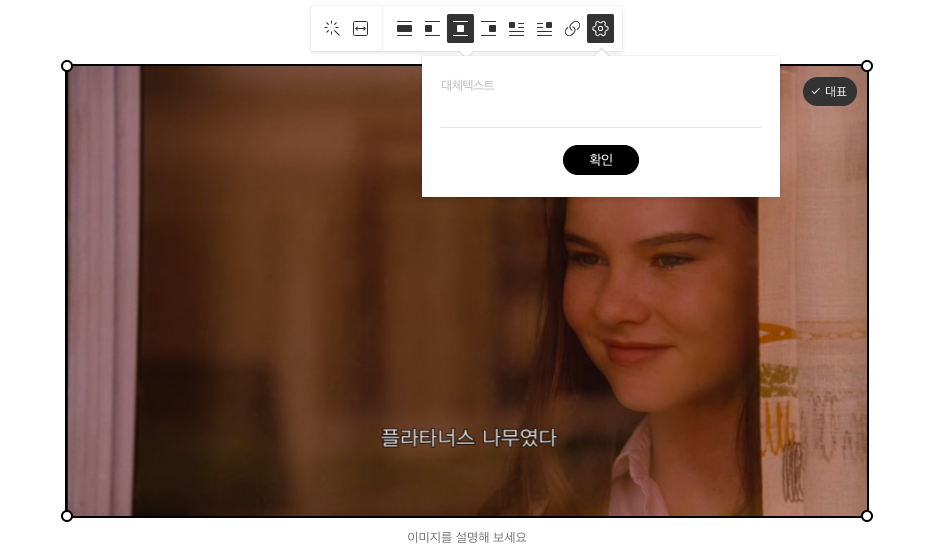
Task: Align image to the right
Action: point(488,28)
